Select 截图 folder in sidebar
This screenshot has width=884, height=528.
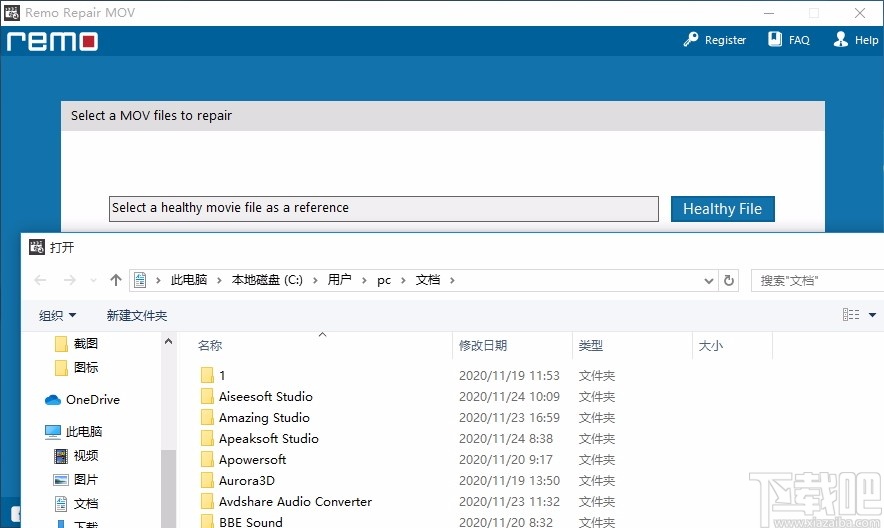coord(85,344)
